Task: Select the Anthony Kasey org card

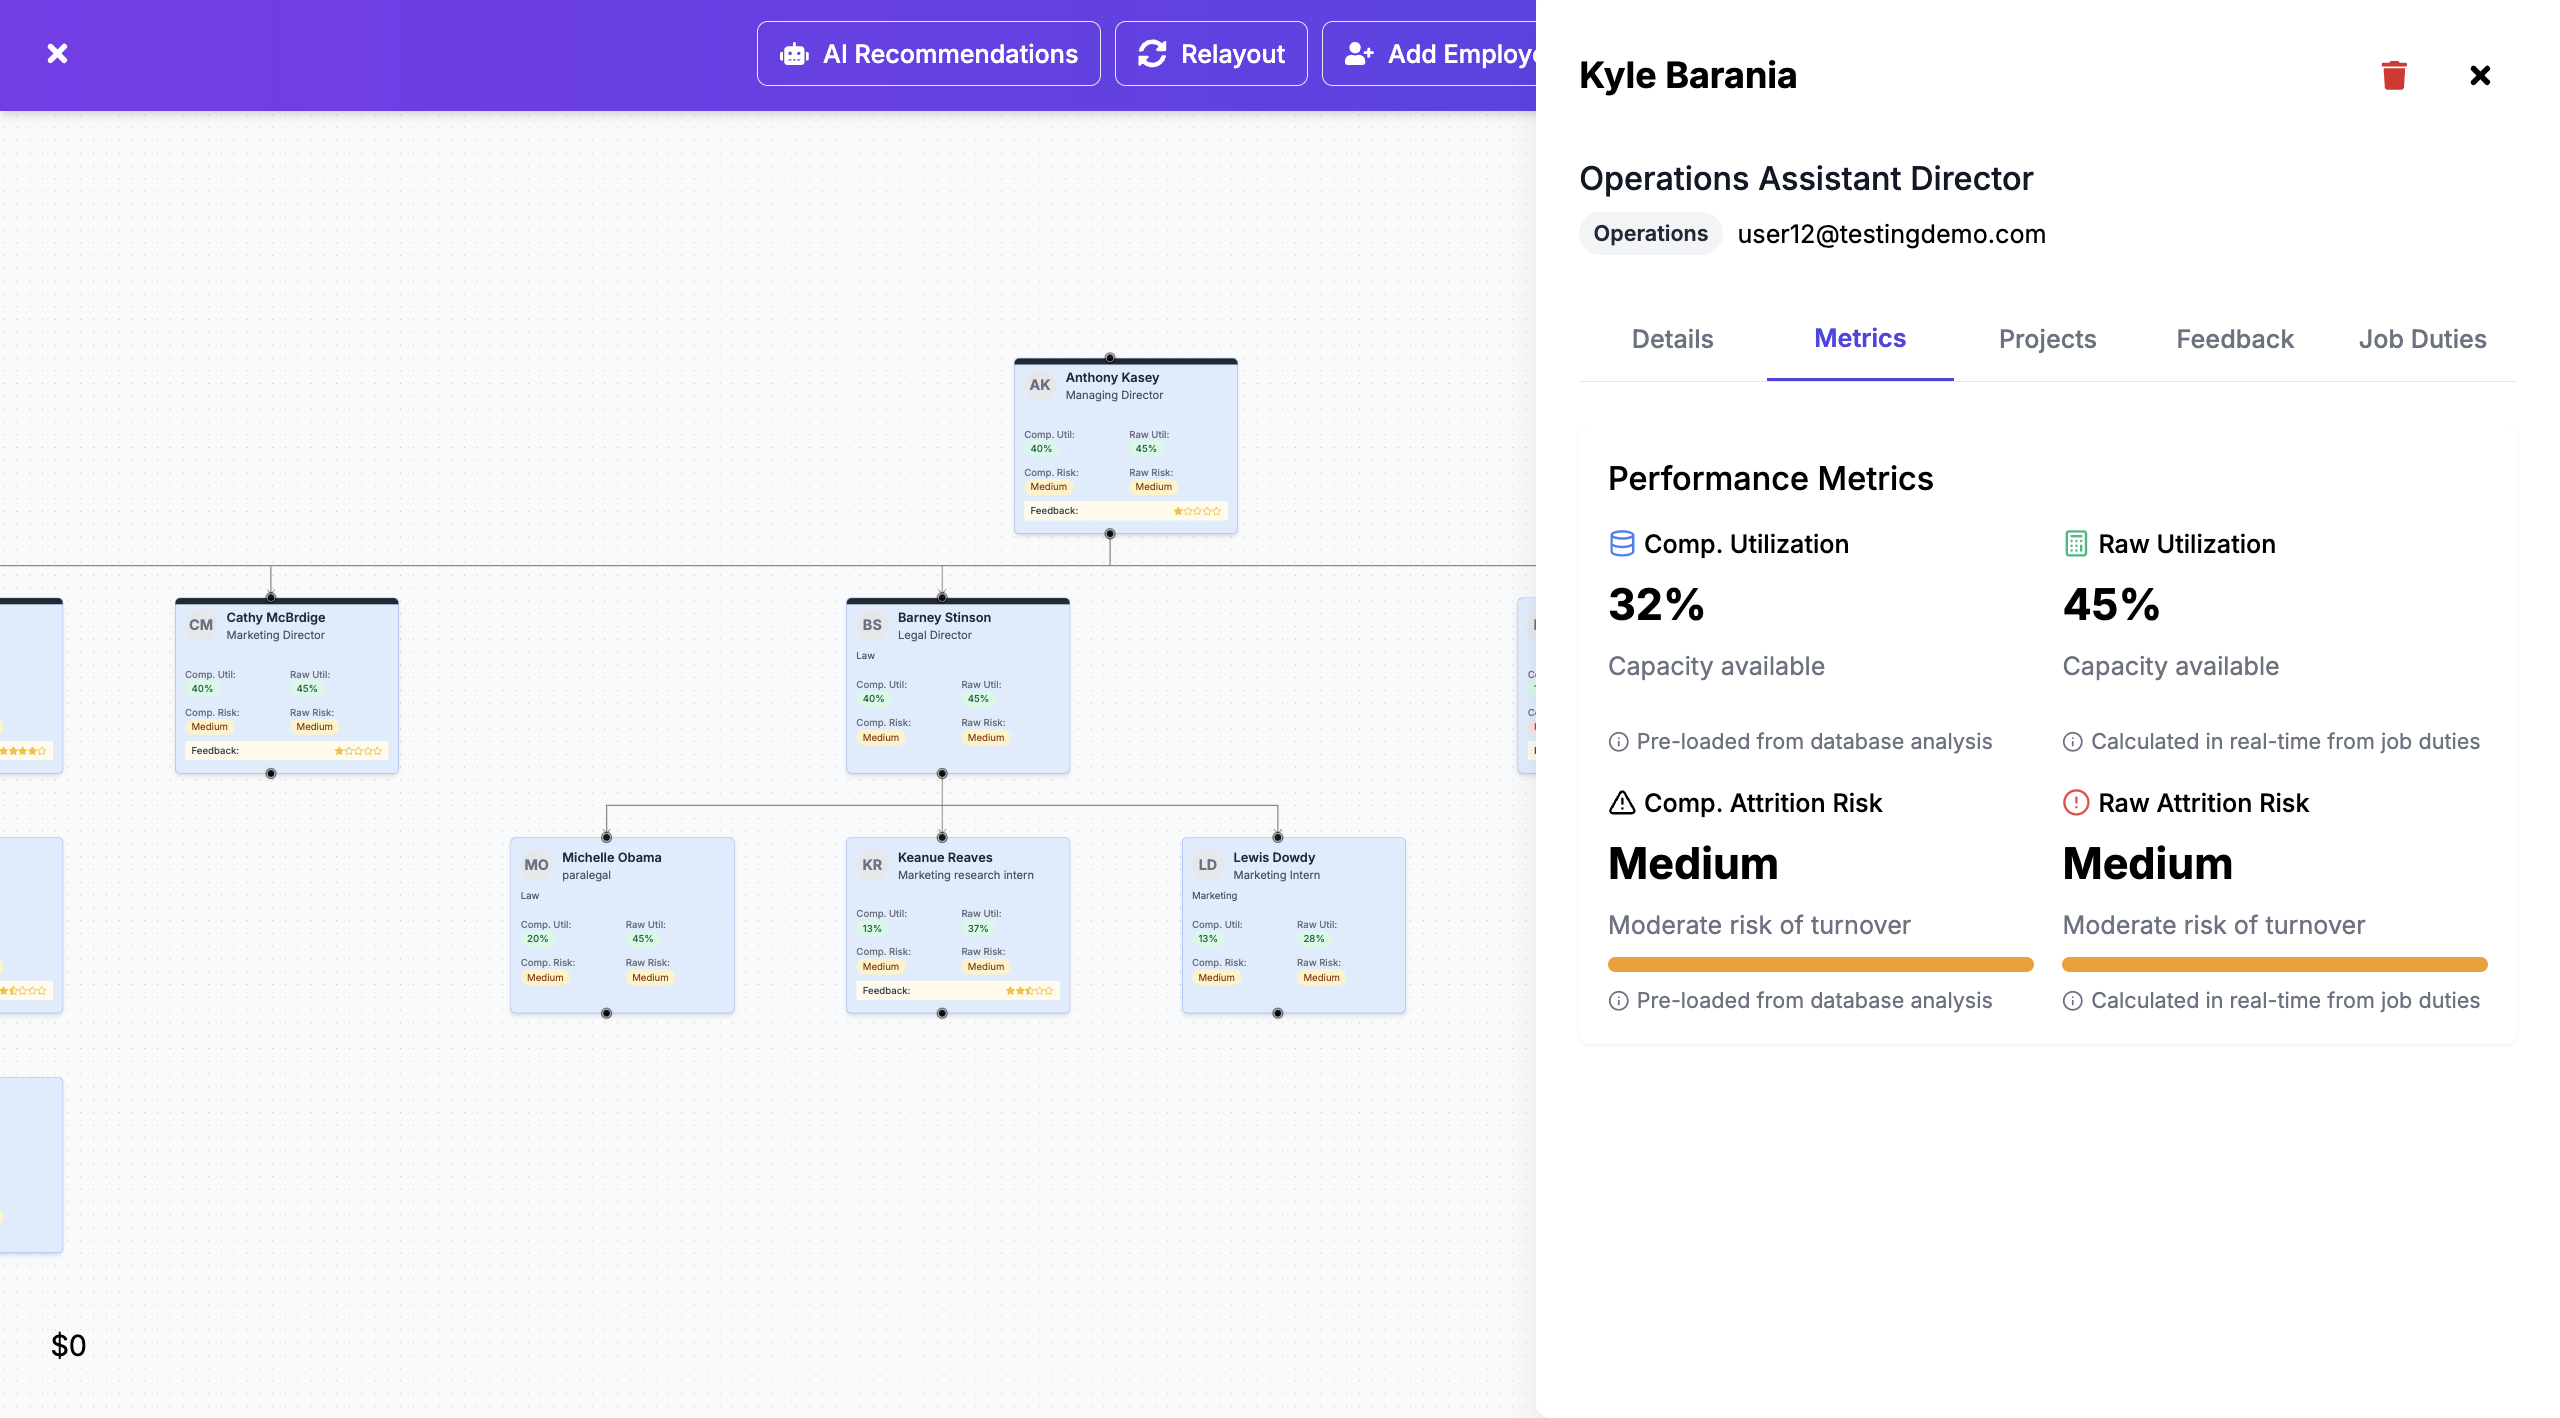Action: tap(1125, 445)
